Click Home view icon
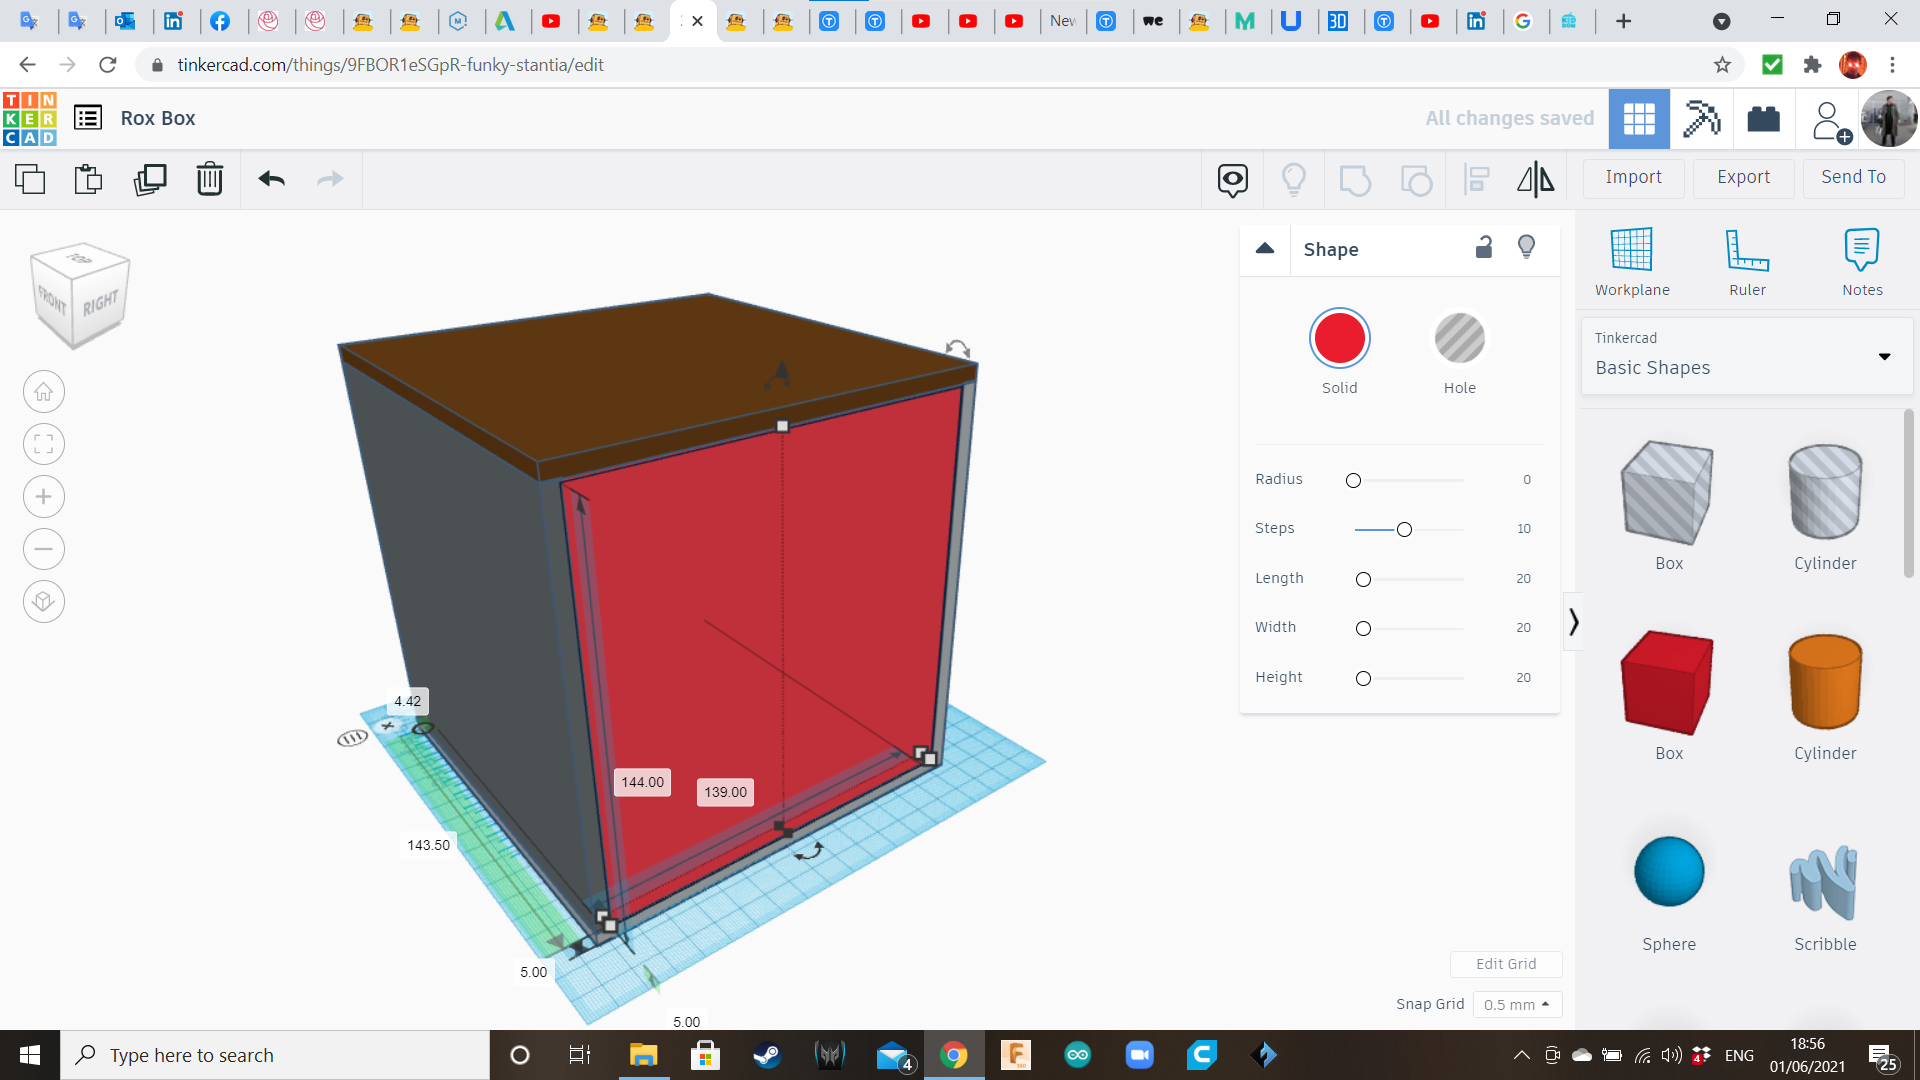This screenshot has height=1080, width=1920. pos(44,392)
